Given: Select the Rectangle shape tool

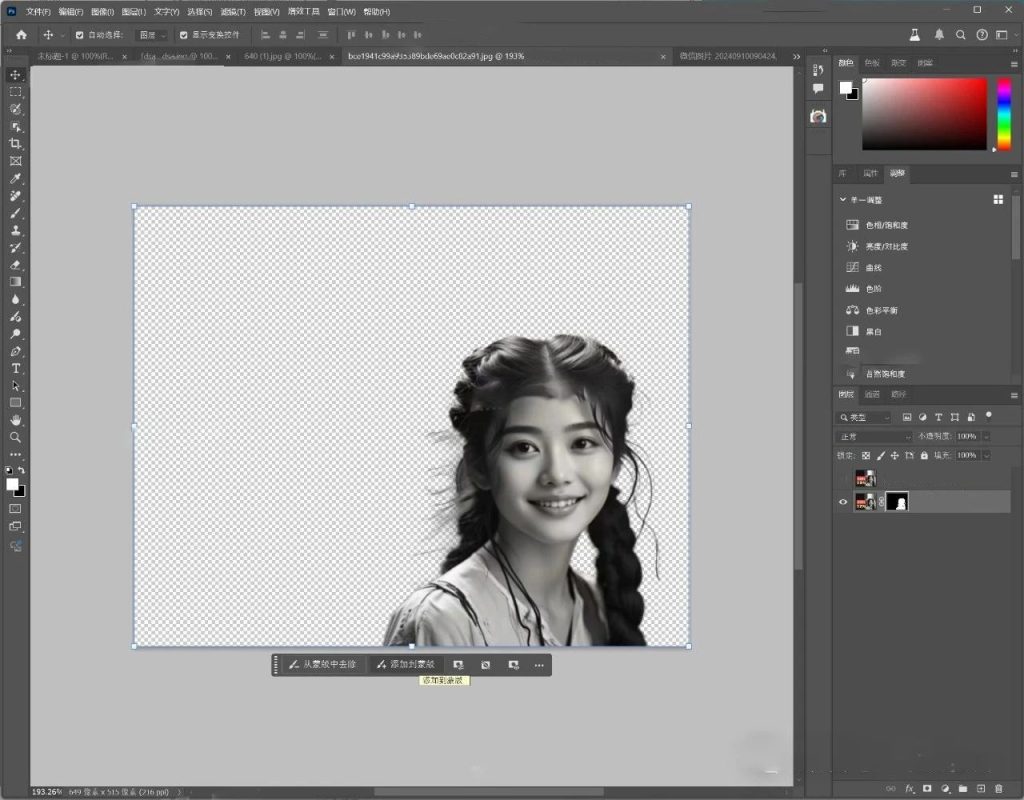Looking at the screenshot, I should (16, 403).
